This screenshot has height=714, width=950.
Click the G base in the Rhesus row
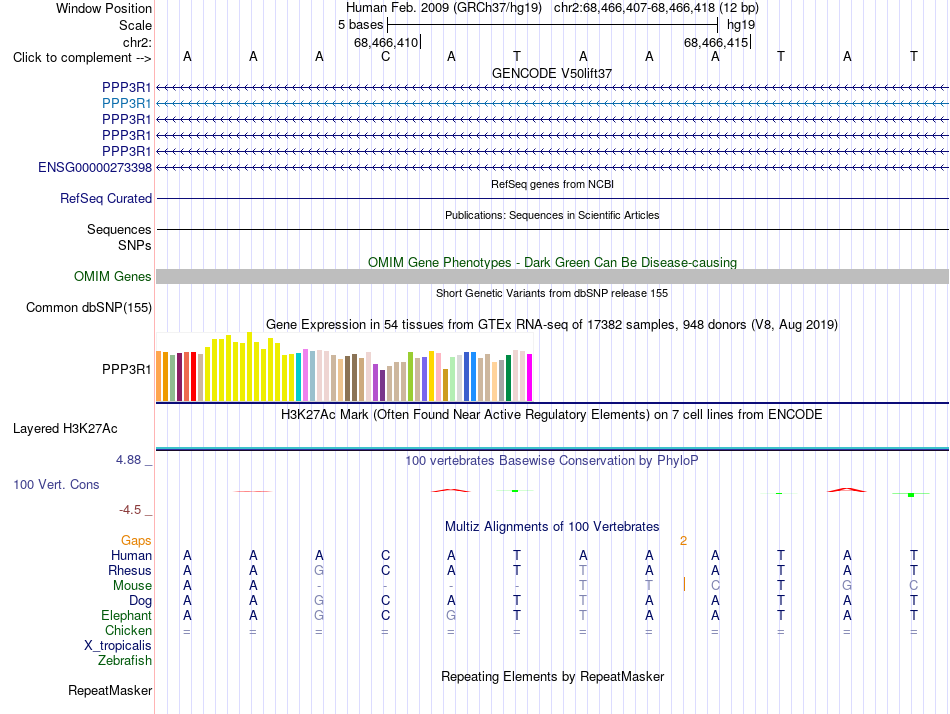(319, 570)
